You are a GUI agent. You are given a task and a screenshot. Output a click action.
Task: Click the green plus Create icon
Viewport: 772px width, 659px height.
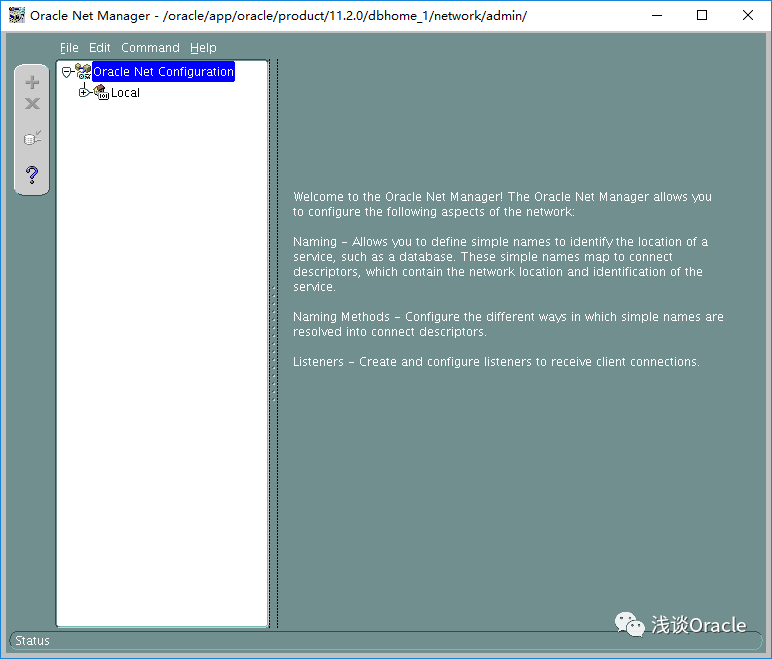coord(32,82)
